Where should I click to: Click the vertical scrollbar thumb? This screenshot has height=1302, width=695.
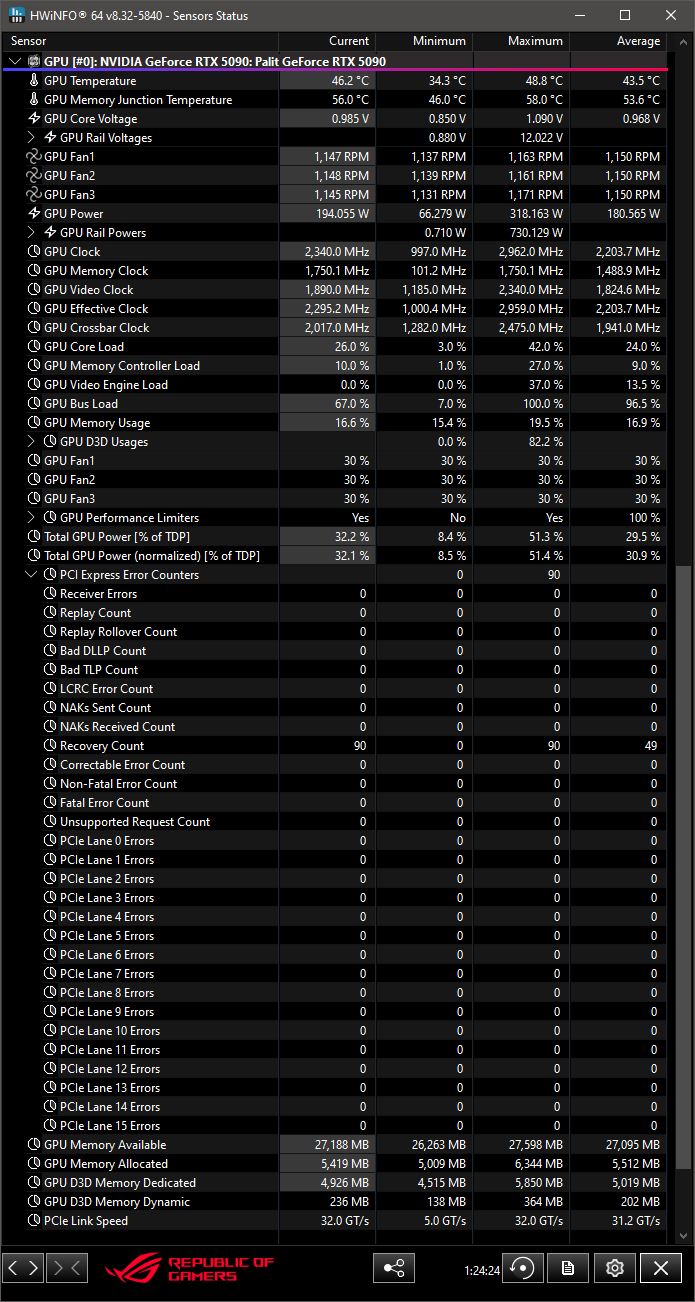tap(684, 867)
